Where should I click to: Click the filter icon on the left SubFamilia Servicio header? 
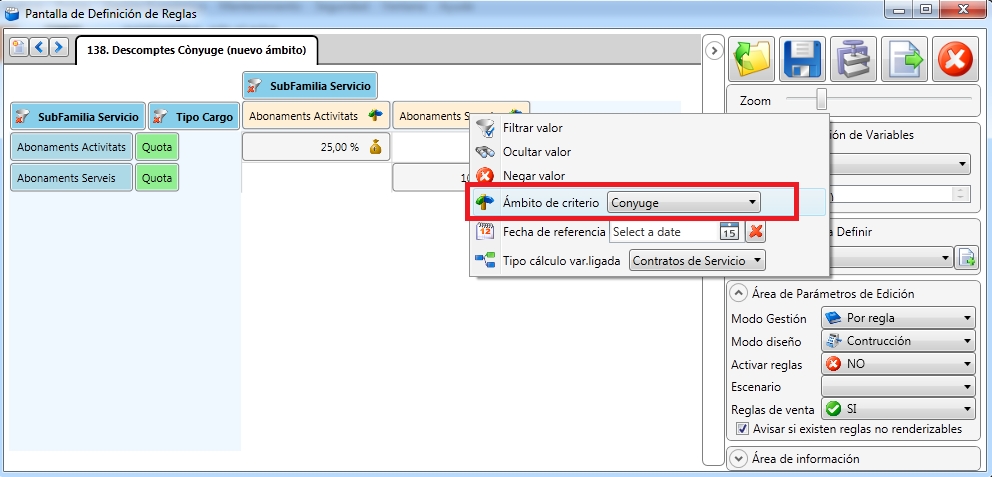23,117
